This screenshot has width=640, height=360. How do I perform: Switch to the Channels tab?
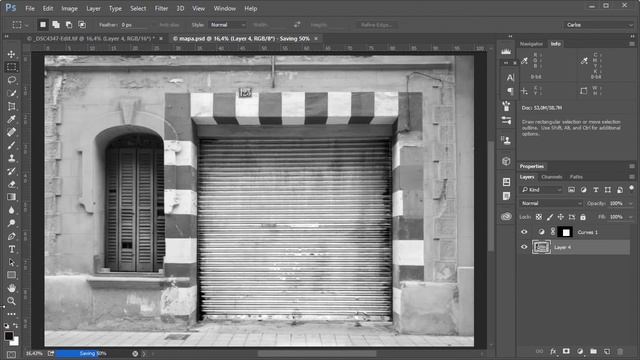552,177
